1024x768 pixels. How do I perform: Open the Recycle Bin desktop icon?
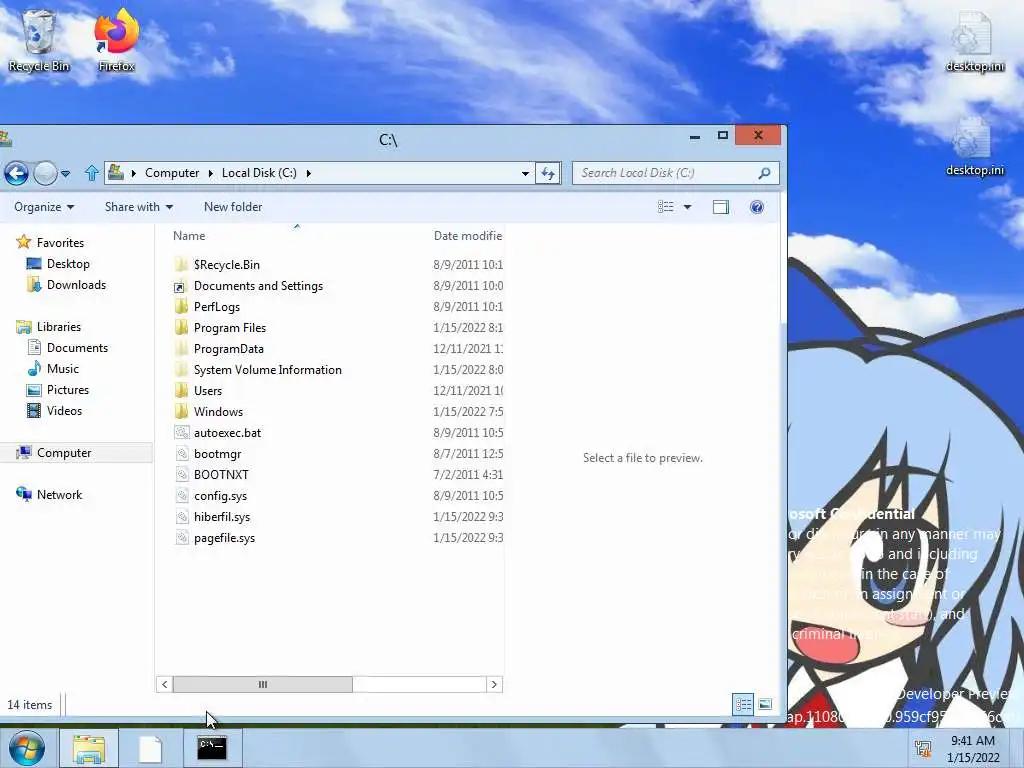pyautogui.click(x=39, y=39)
